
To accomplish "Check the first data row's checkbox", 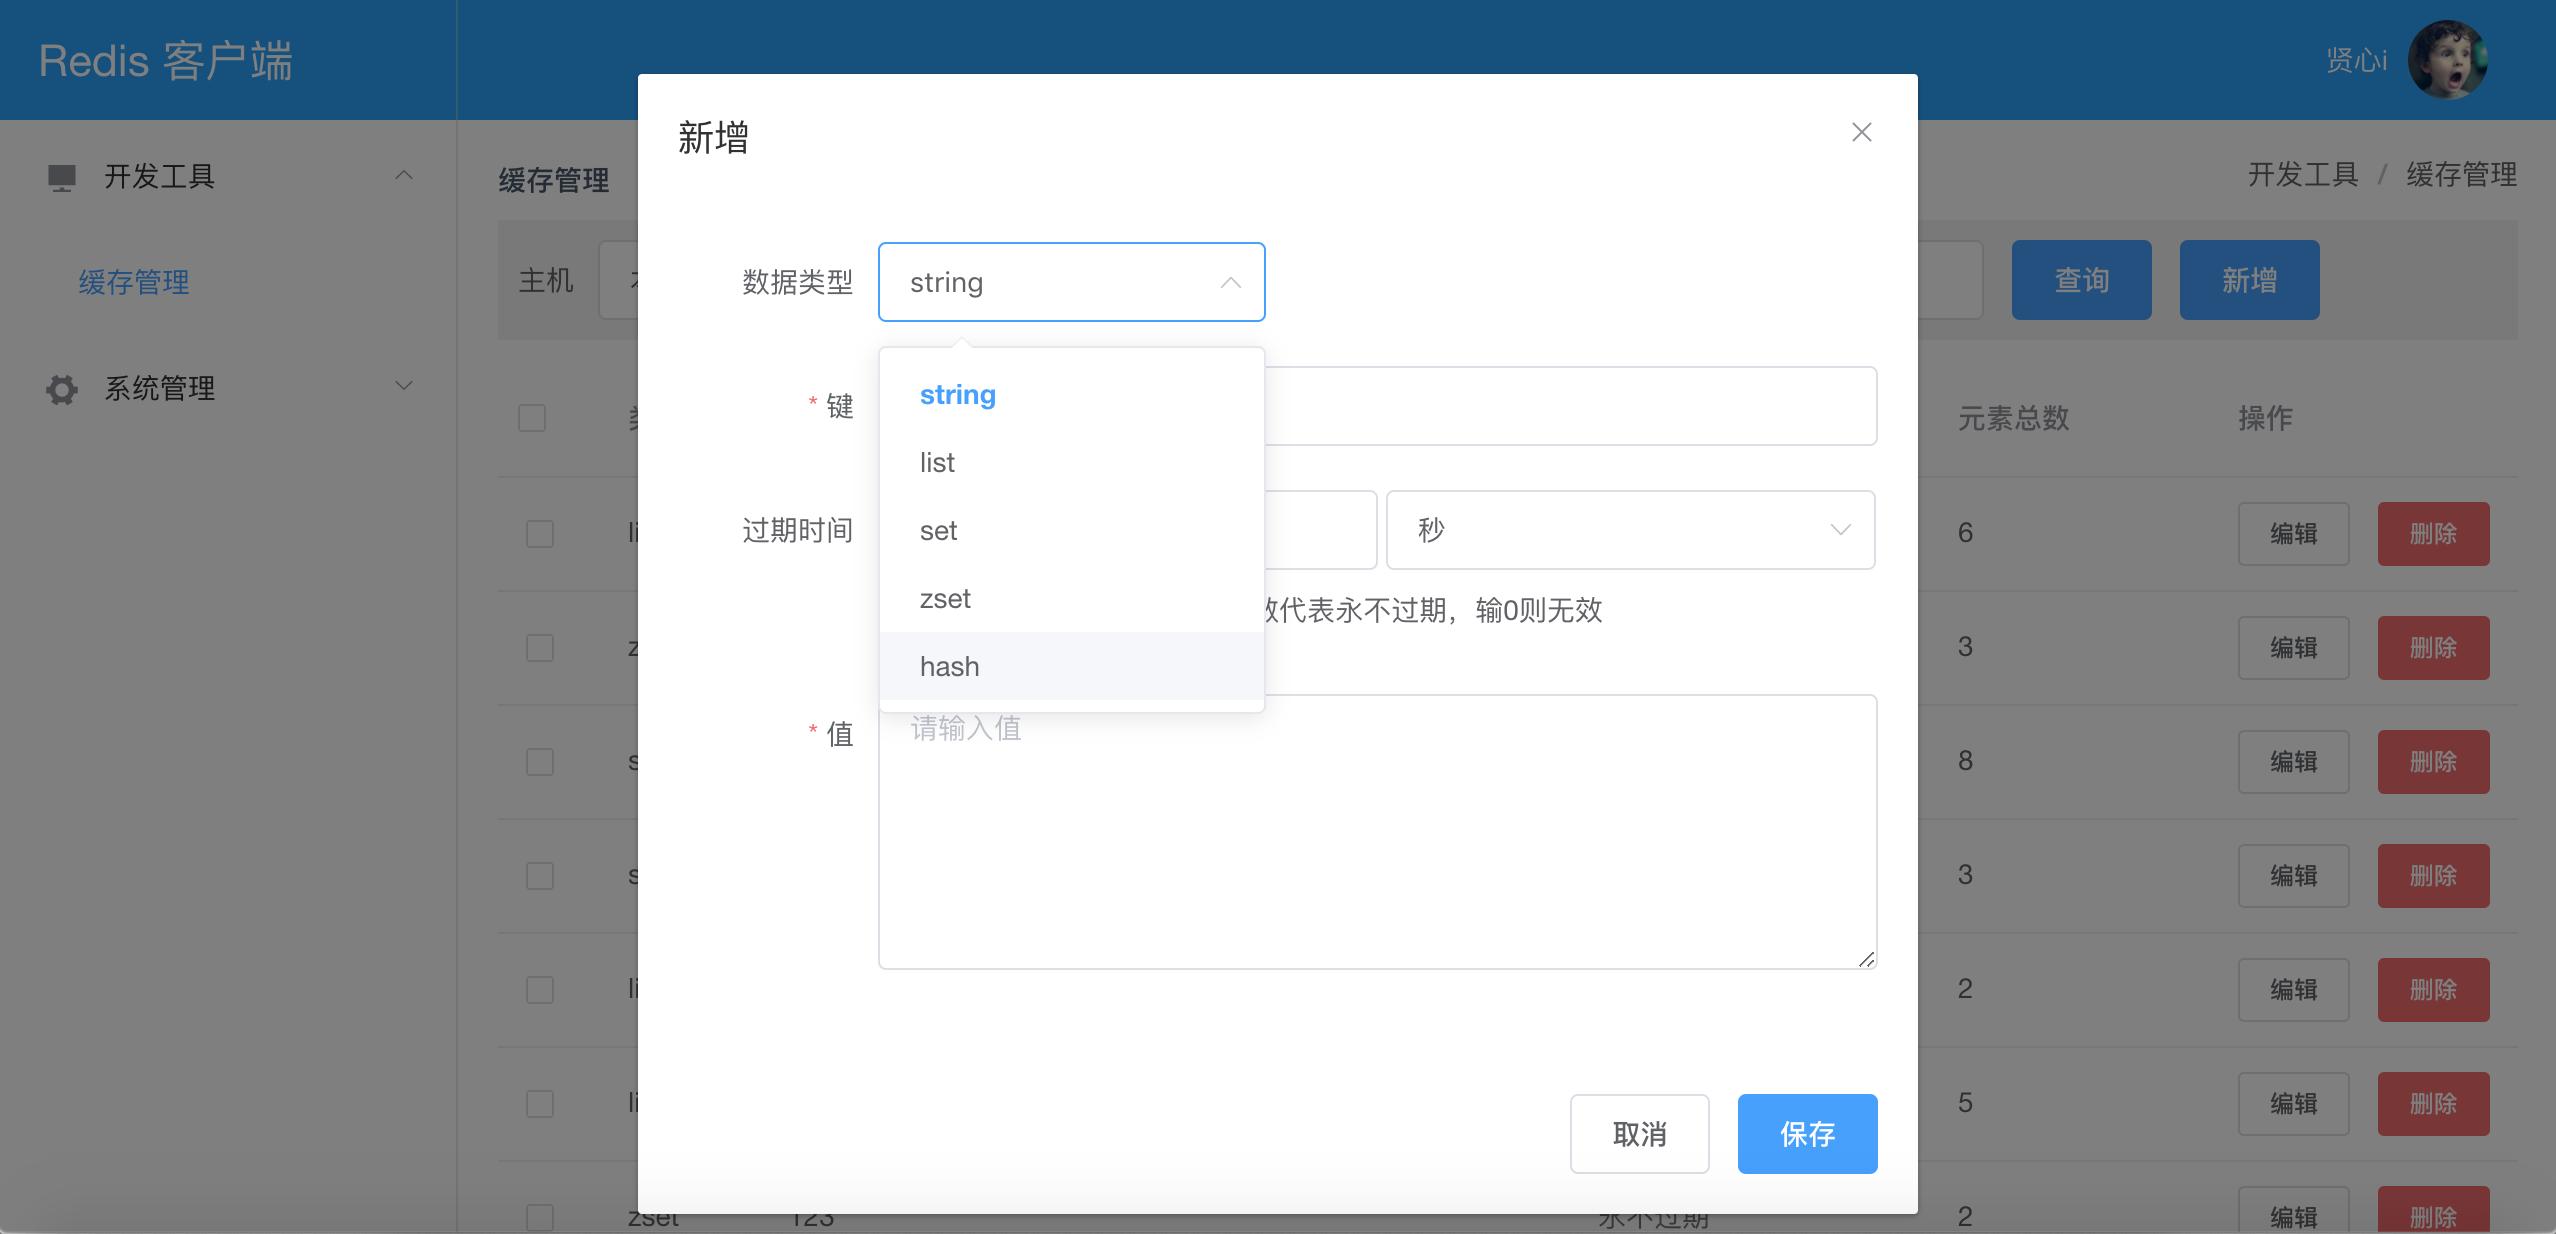I will (x=539, y=533).
